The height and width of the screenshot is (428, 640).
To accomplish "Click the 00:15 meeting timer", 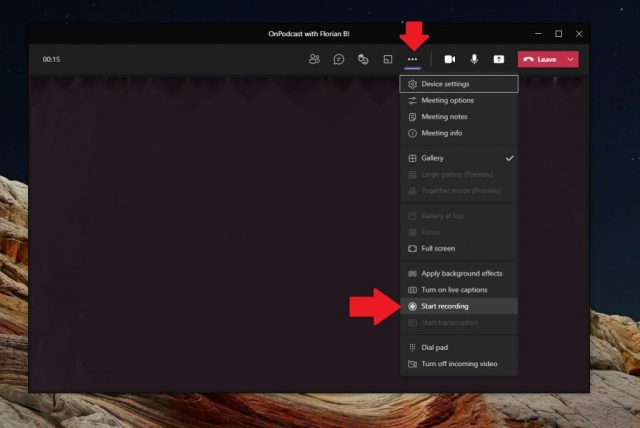I will click(x=51, y=60).
